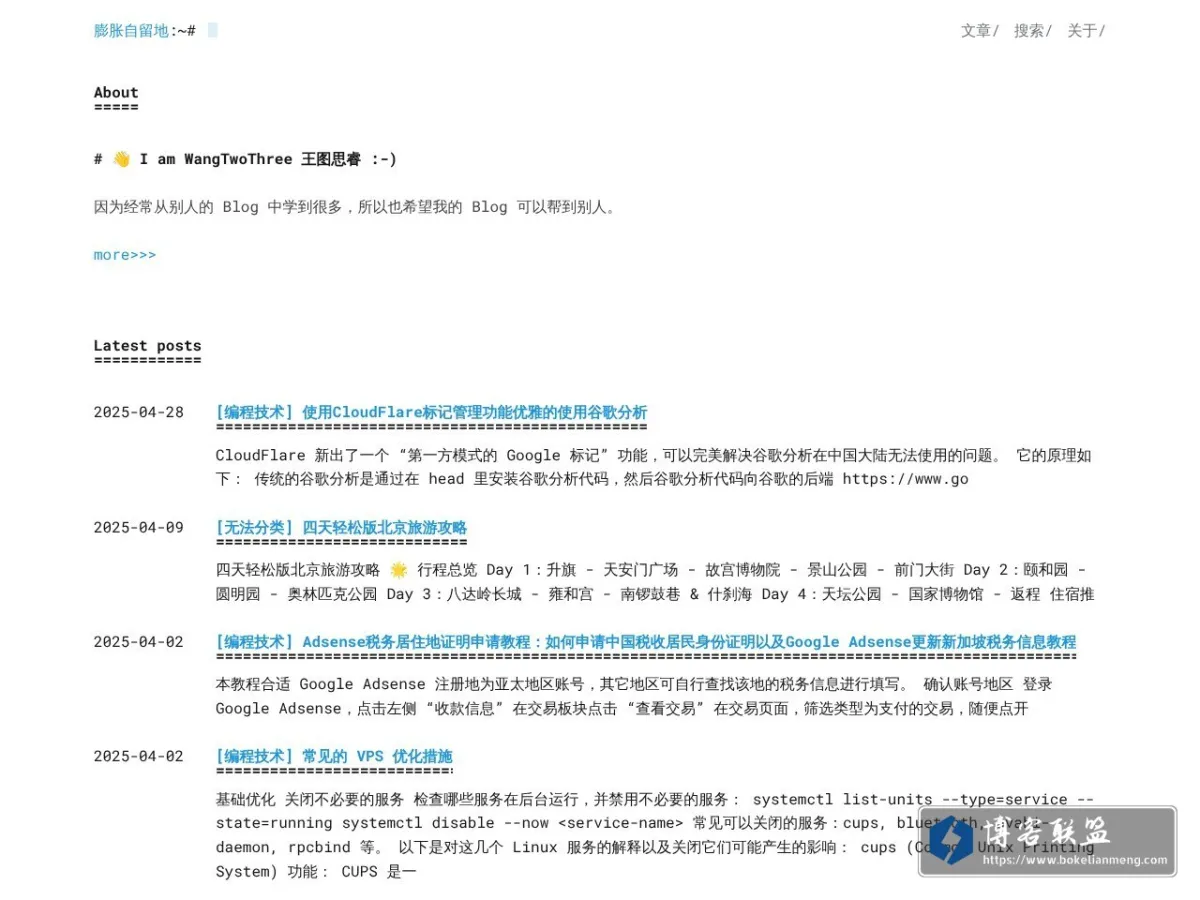Click the more>>> link under About
The height and width of the screenshot is (900, 1200).
pyautogui.click(x=125, y=255)
